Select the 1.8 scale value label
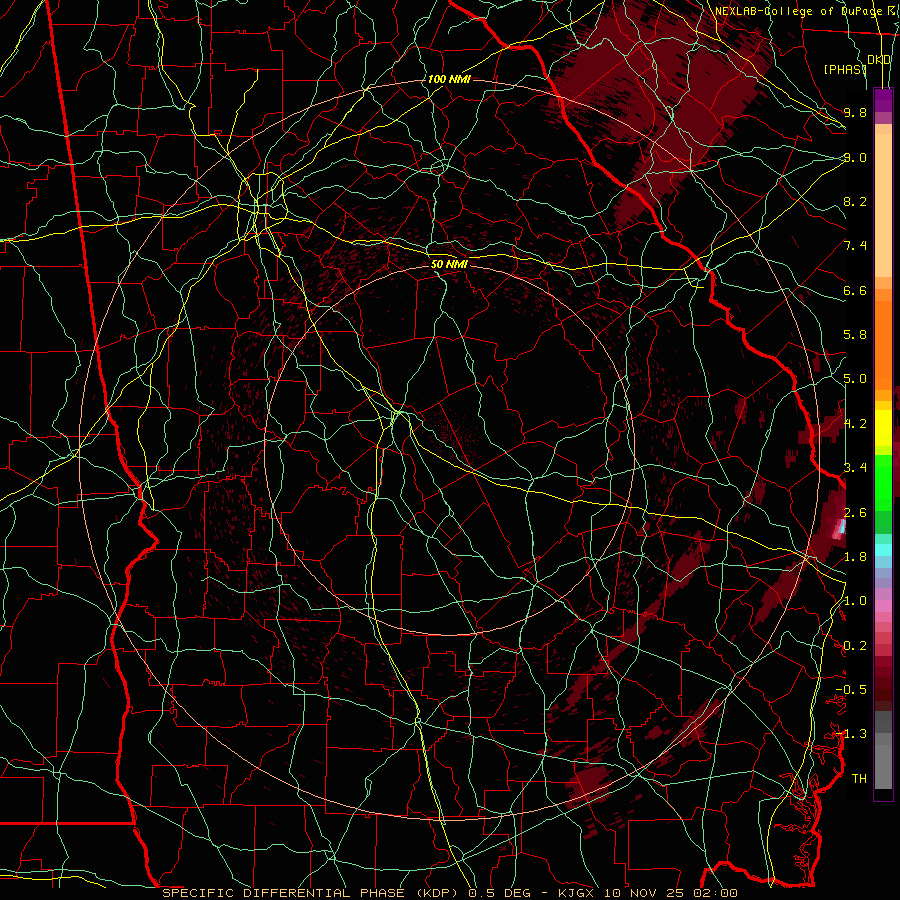Screen dimensions: 900x900 855,556
